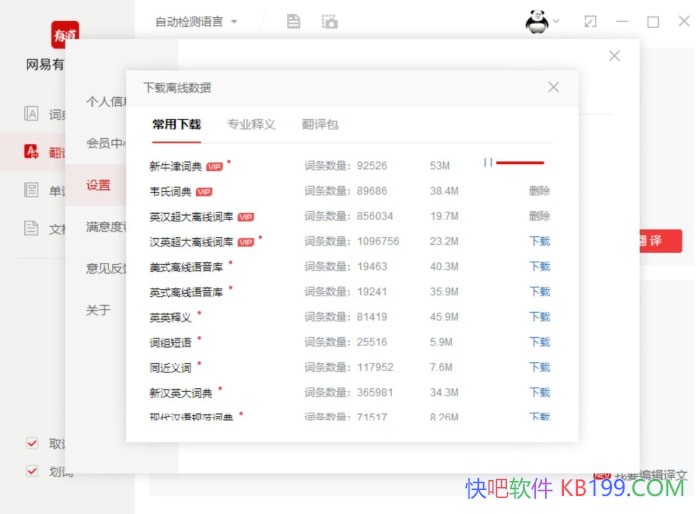Click the screenshot capture icon in top toolbar
The image size is (700, 514).
(329, 21)
